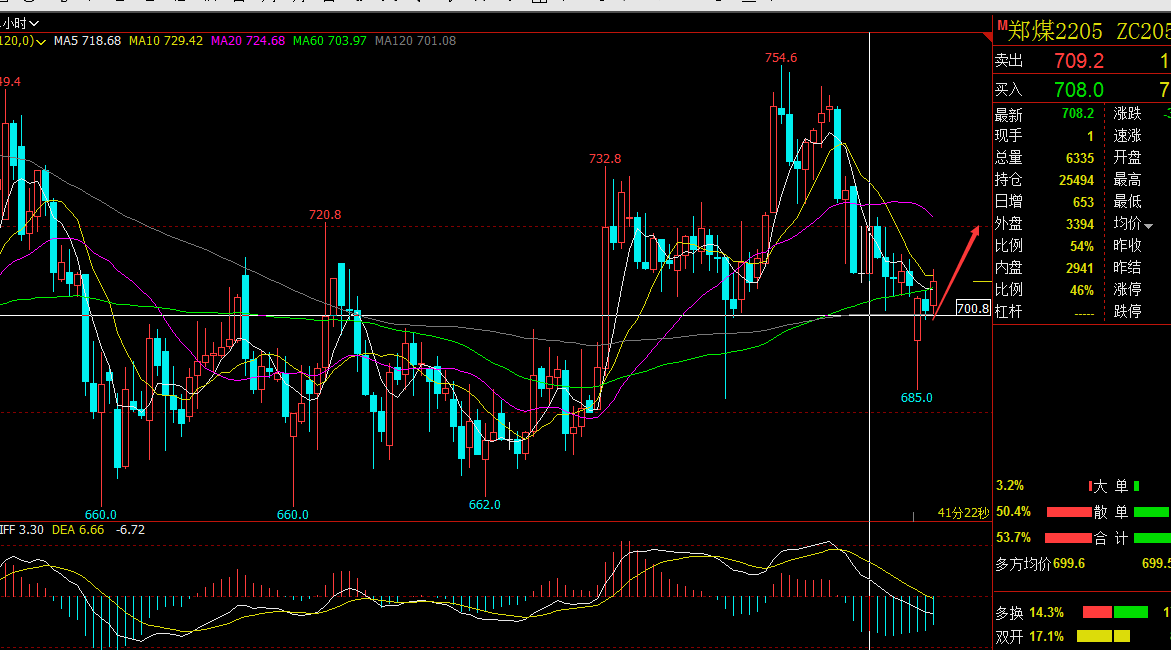Click the red M marker beside 郑煤2205
The height and width of the screenshot is (650, 1171).
pyautogui.click(x=1002, y=25)
